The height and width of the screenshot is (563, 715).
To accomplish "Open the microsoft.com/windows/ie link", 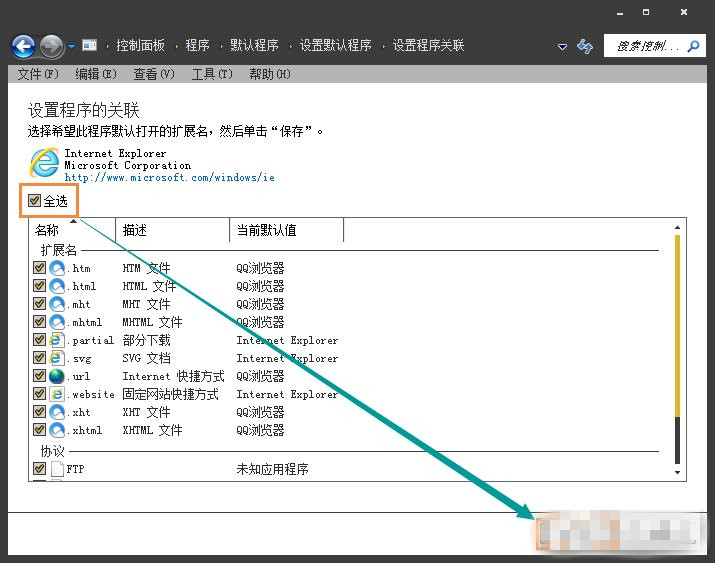I will pos(170,177).
